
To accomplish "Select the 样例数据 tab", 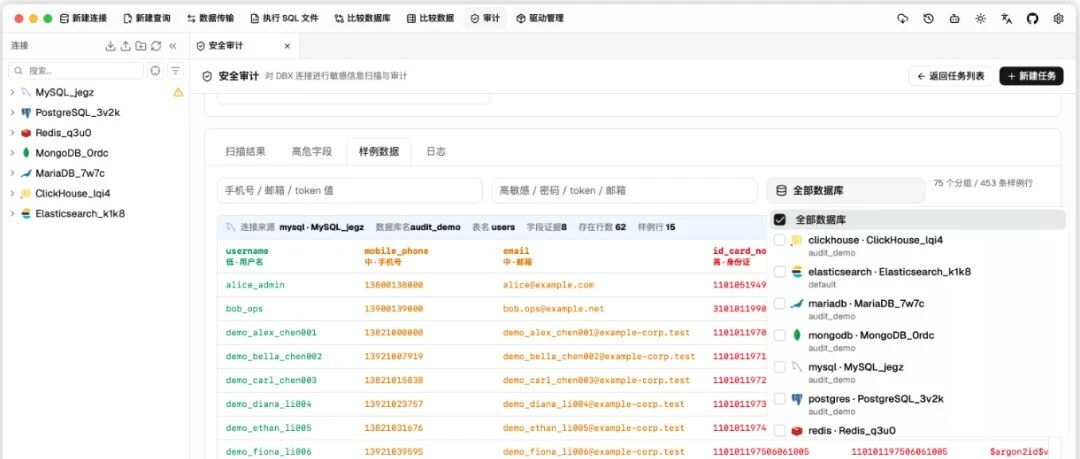I will [x=379, y=152].
